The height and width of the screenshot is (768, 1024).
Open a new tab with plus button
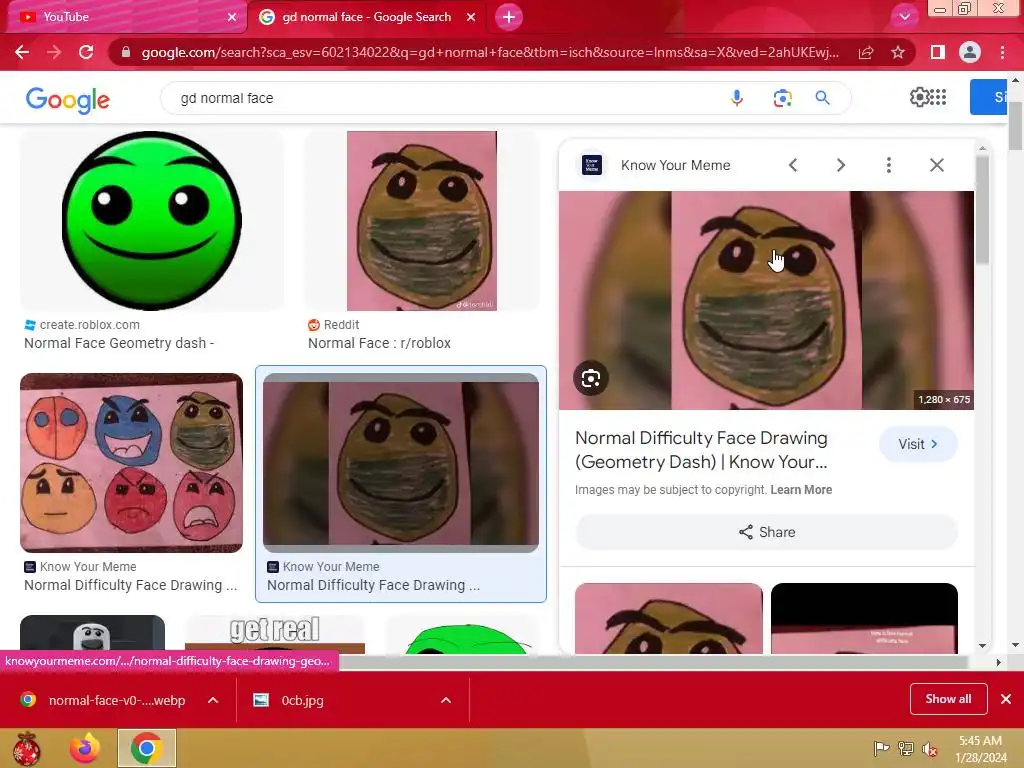pyautogui.click(x=509, y=17)
